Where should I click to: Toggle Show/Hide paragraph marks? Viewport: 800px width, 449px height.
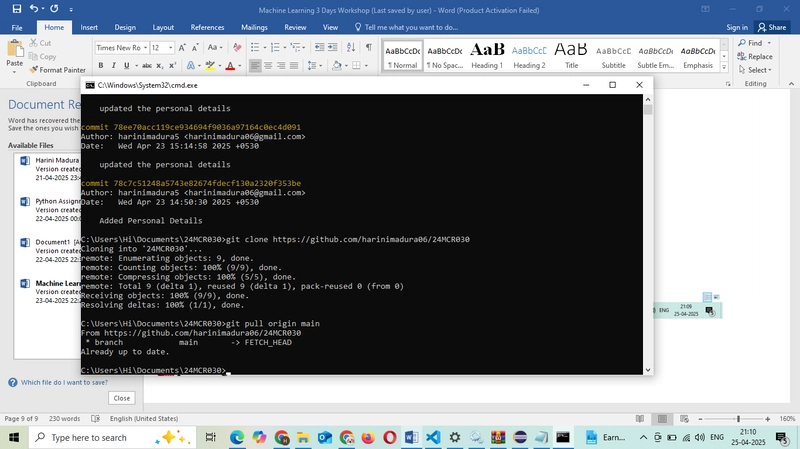pos(368,47)
